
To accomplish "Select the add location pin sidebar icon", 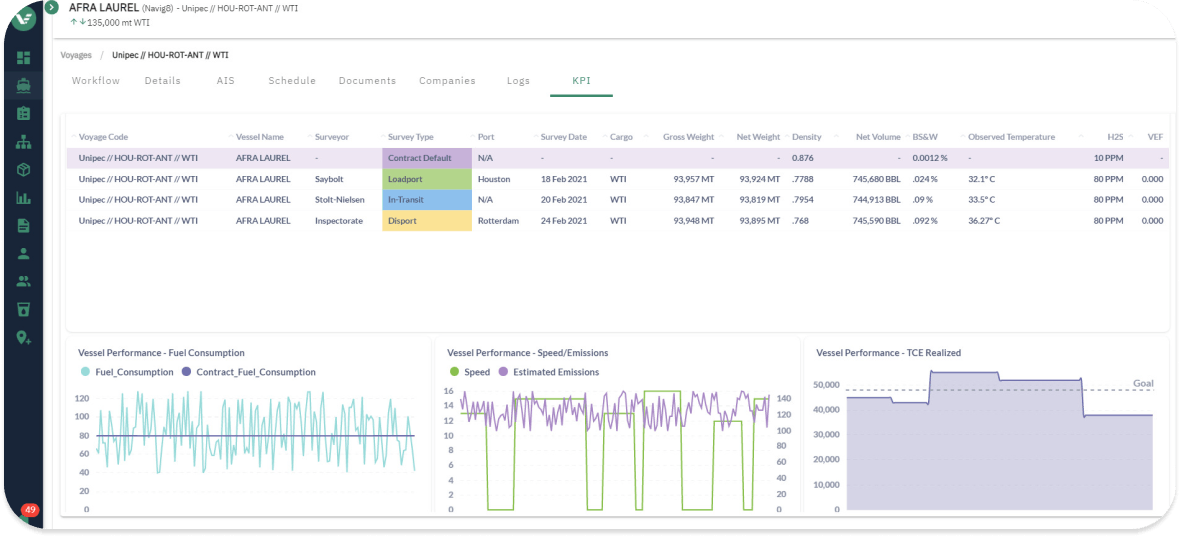I will pyautogui.click(x=23, y=338).
